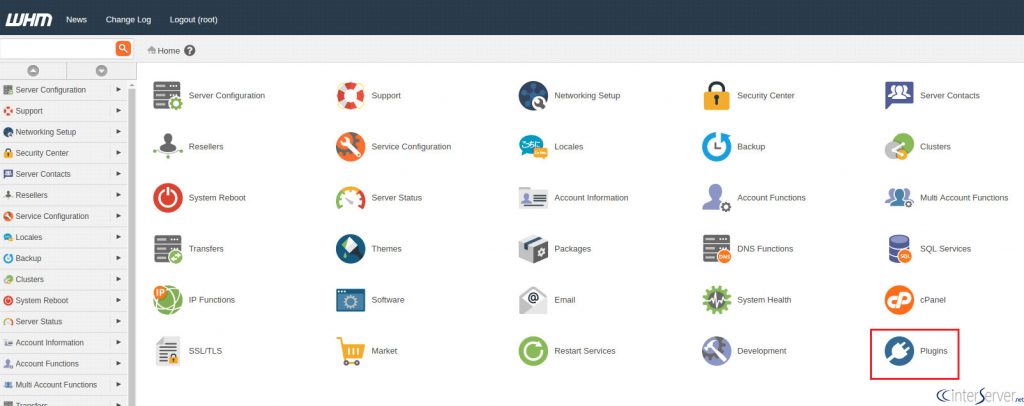Expand Security Center arrow in sidebar

[x=118, y=152]
